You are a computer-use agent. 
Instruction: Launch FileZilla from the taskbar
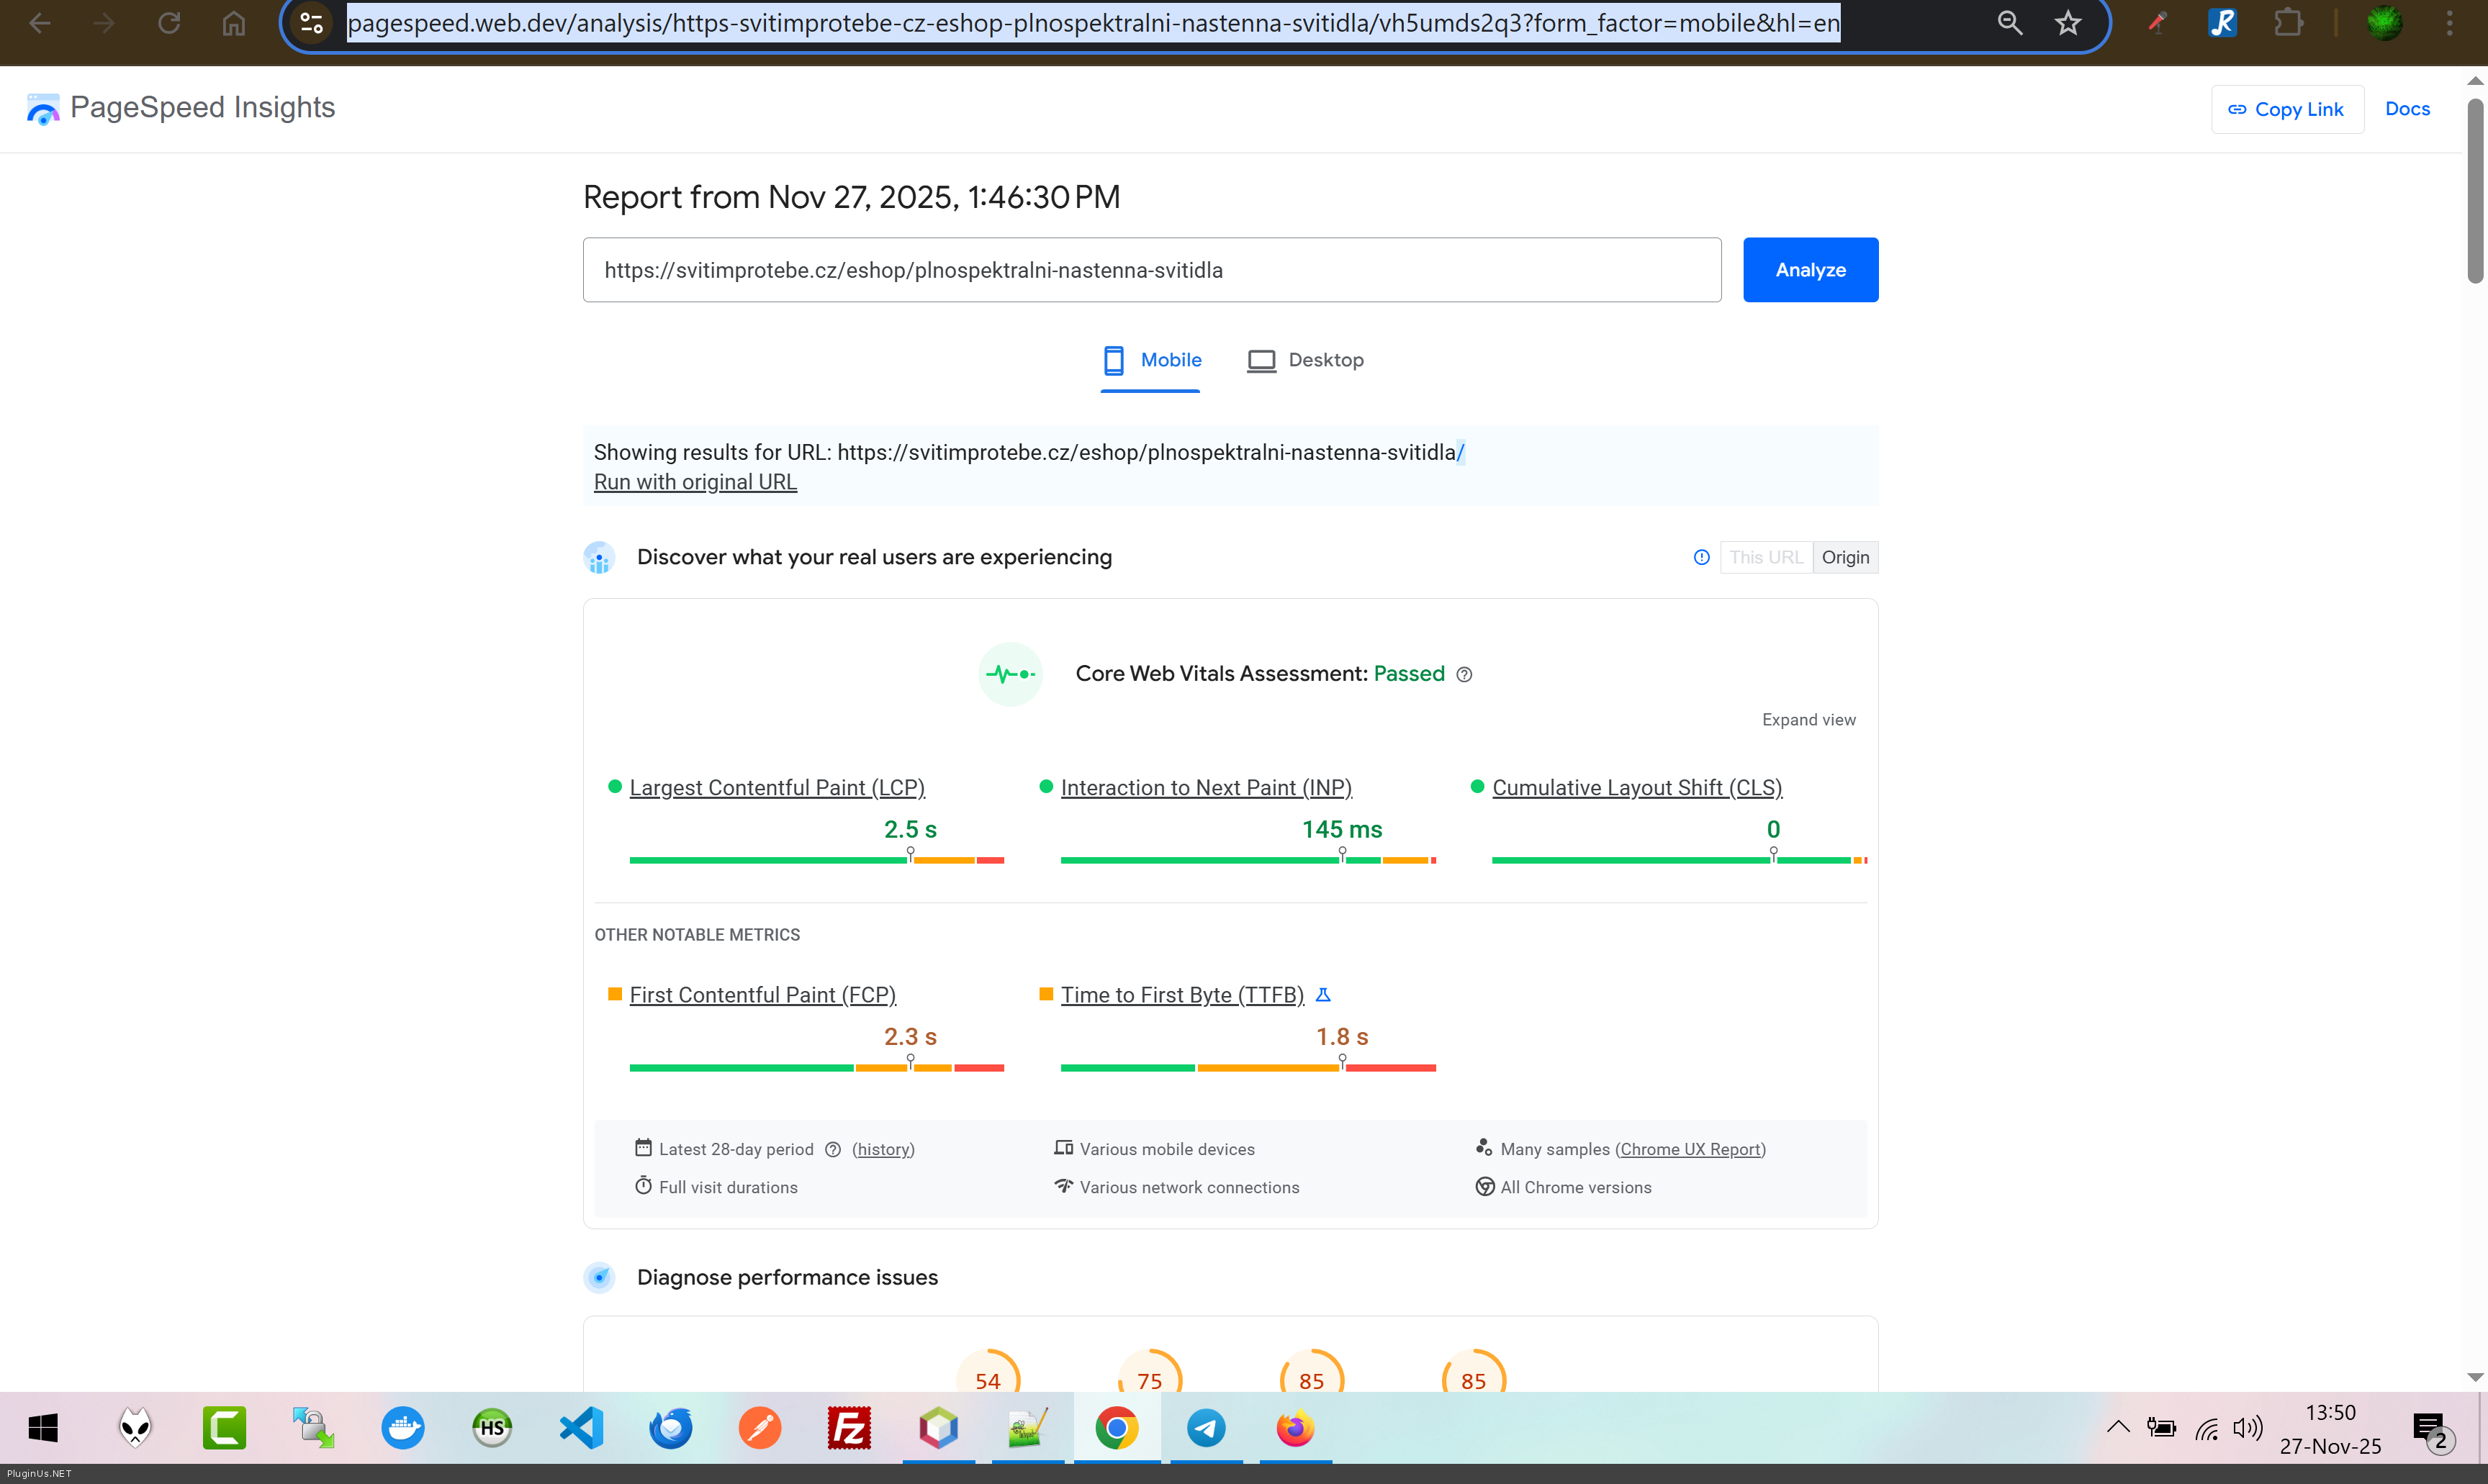849,1427
